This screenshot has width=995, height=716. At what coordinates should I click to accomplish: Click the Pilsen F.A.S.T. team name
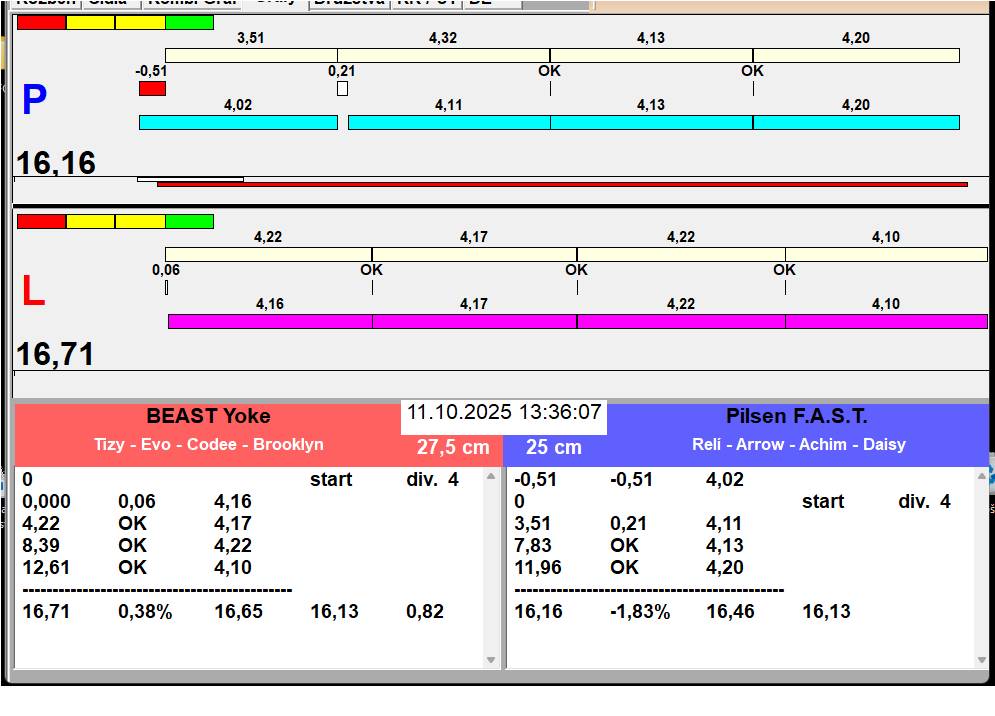[796, 416]
